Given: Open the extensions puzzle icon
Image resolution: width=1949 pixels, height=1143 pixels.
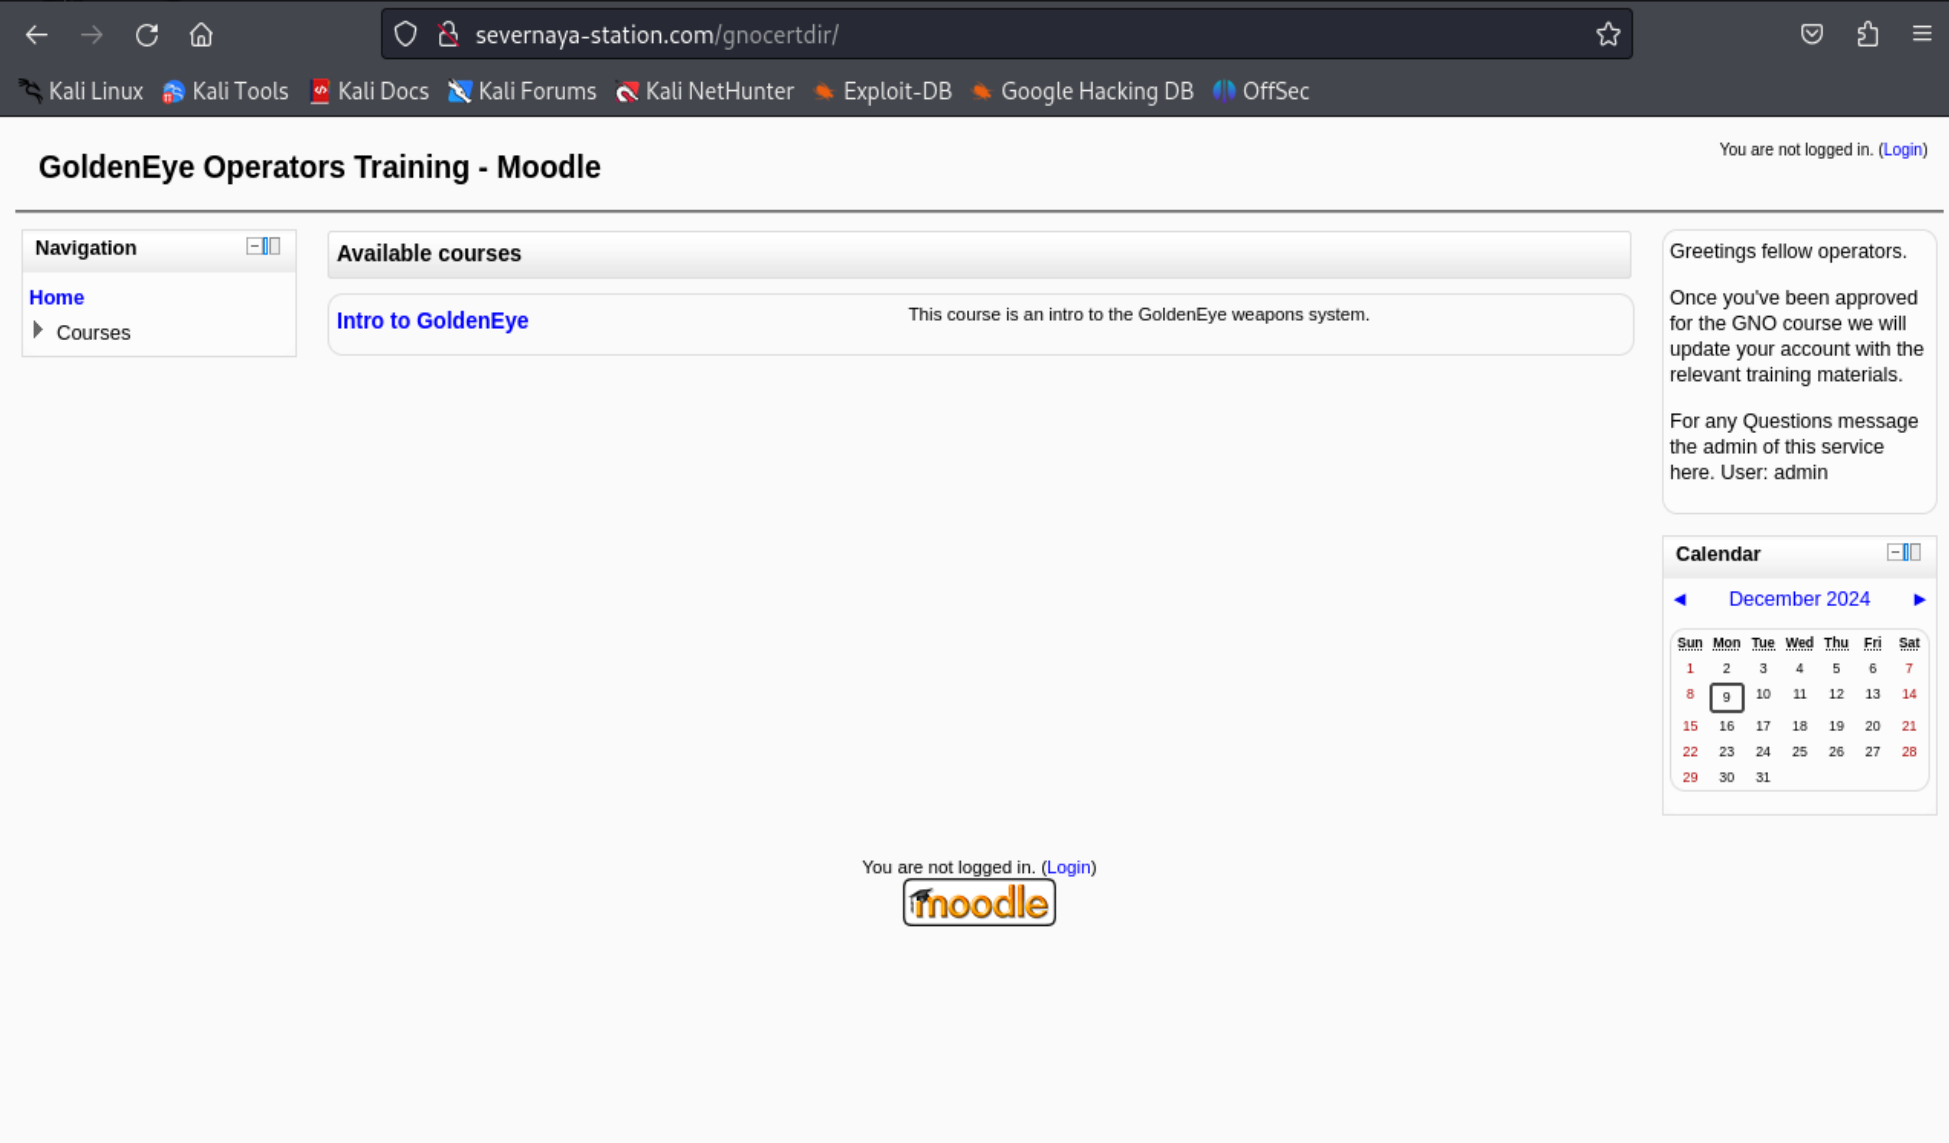Looking at the screenshot, I should point(1867,35).
